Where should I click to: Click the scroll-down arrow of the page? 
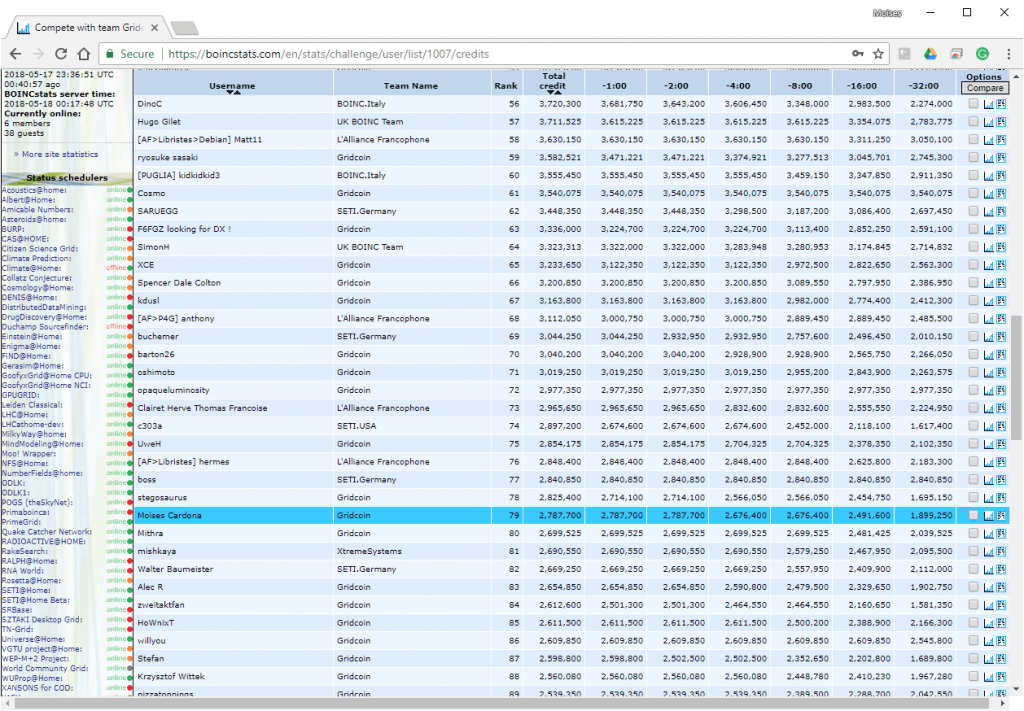(x=1016, y=689)
